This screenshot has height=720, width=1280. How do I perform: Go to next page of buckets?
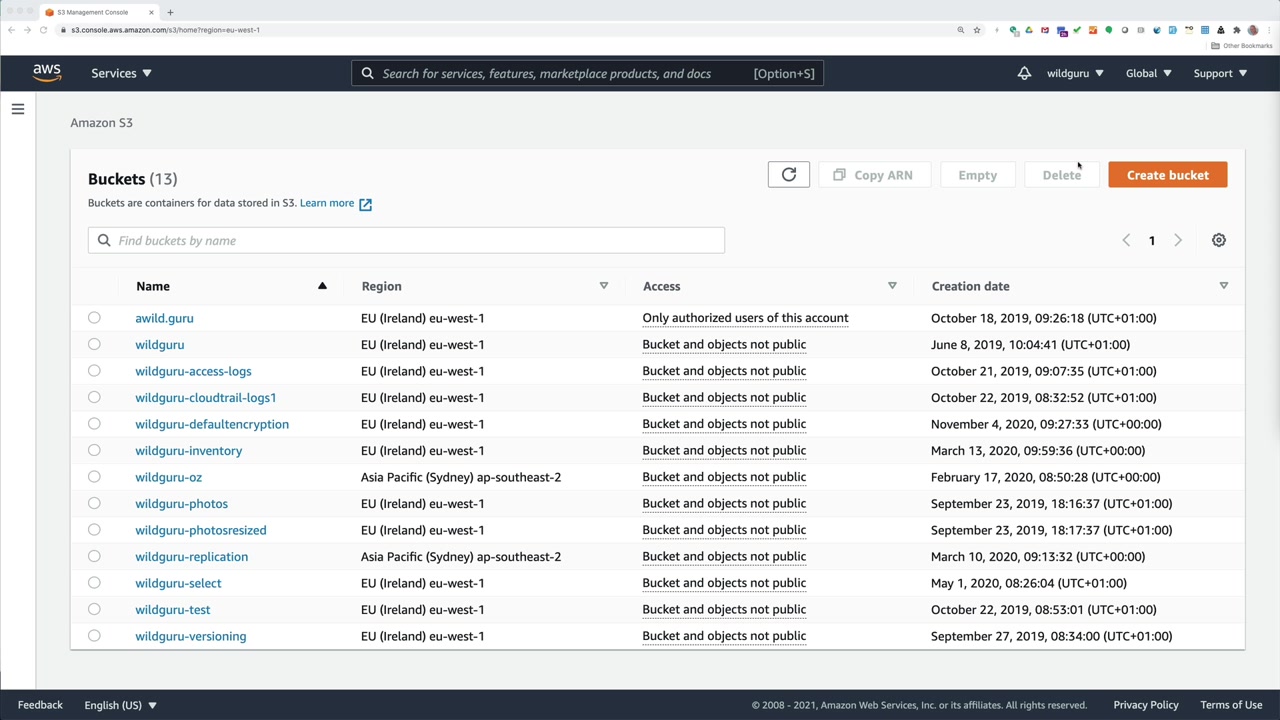click(1177, 240)
